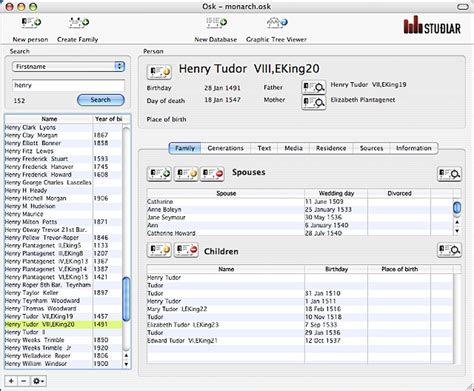Screen dimensions: 474x391
Task: Click the plus button below the name list
Action: [x=11, y=381]
